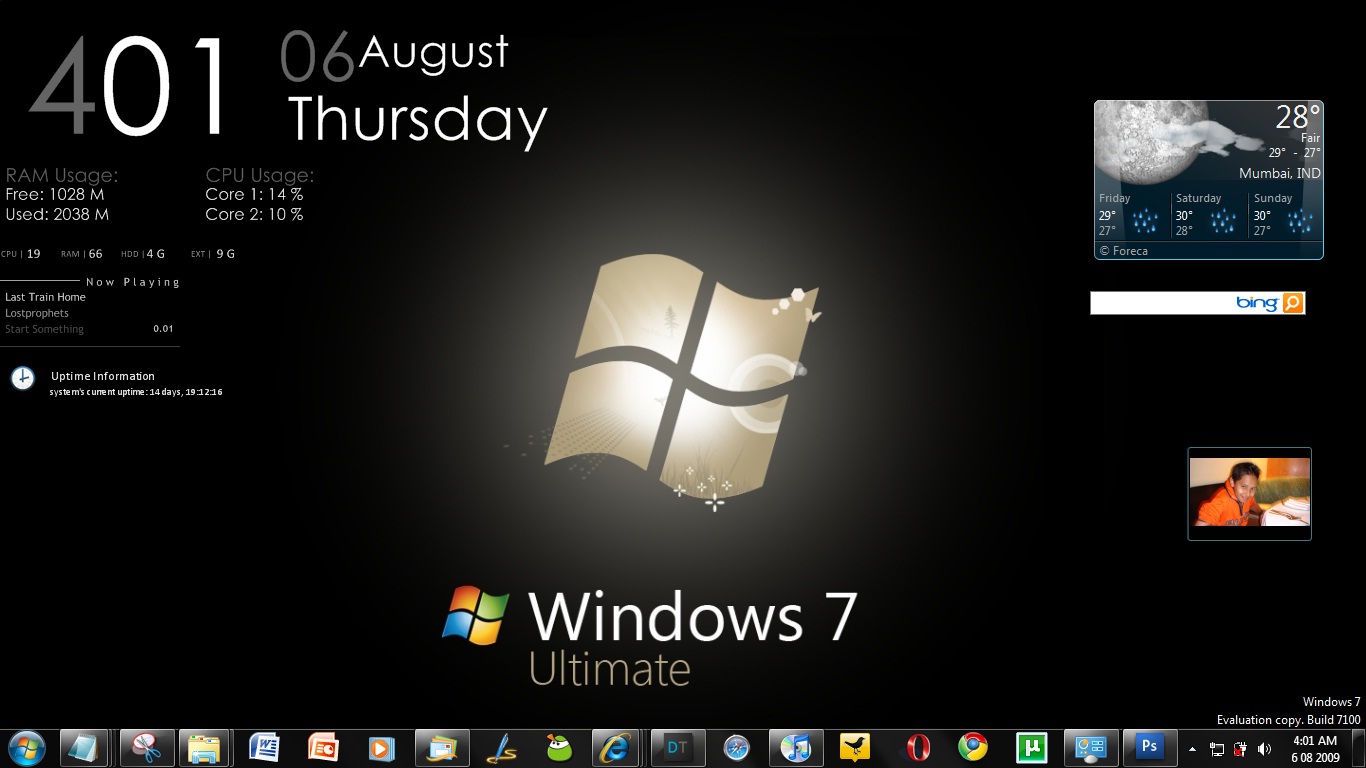
Task: Click the slideshow gadget photo thumbnail
Action: pyautogui.click(x=1249, y=492)
